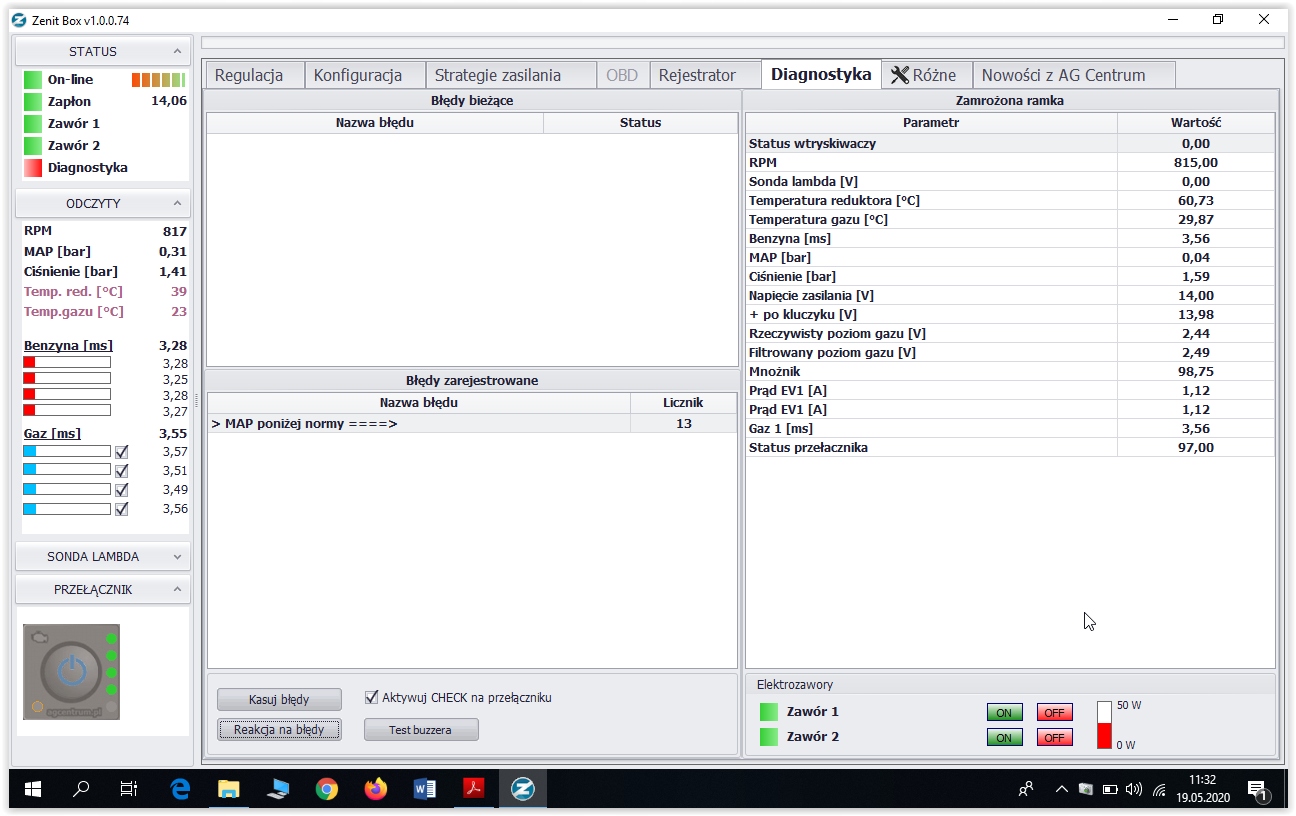Viewport: 1296px width, 816px height.
Task: Click the Status column header
Action: pos(640,122)
